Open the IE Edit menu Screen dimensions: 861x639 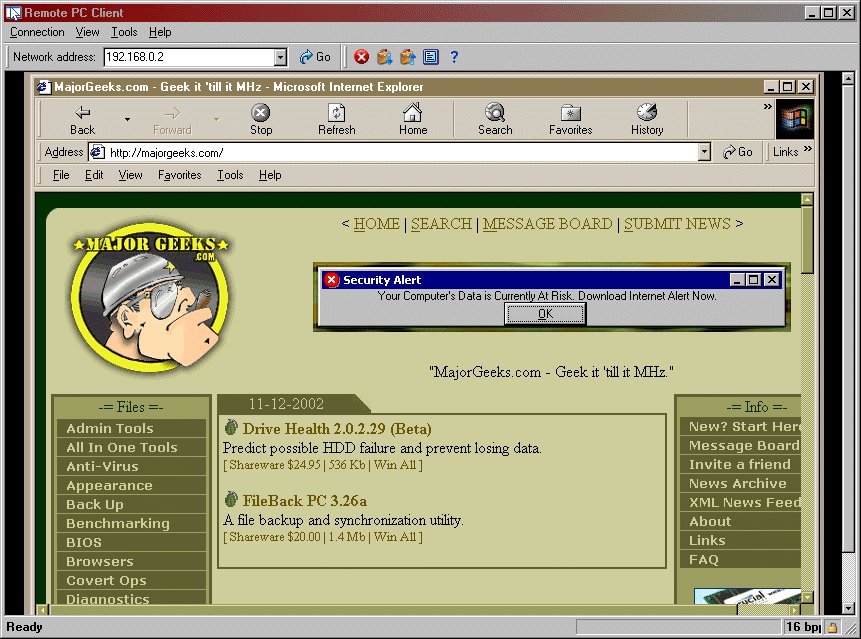click(x=94, y=175)
